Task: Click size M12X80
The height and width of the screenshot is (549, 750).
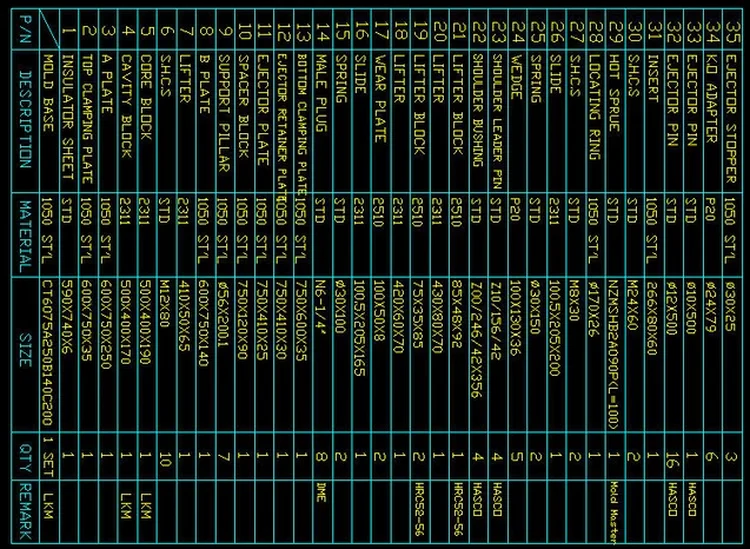Action: (x=165, y=303)
